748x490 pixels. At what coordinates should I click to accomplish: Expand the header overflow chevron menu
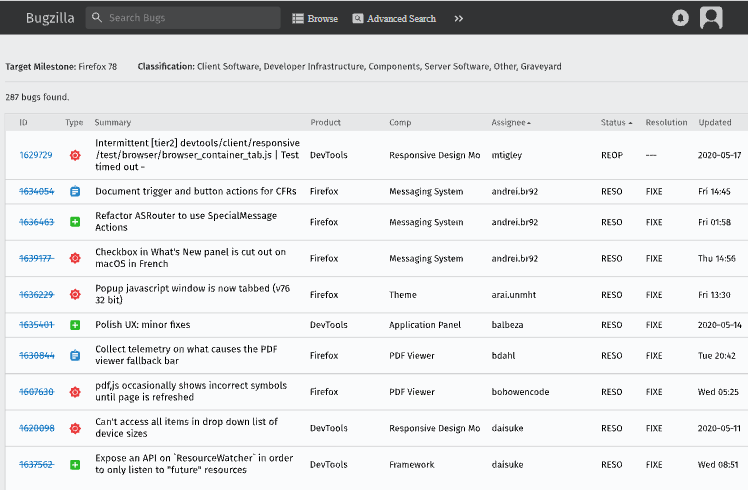[458, 19]
